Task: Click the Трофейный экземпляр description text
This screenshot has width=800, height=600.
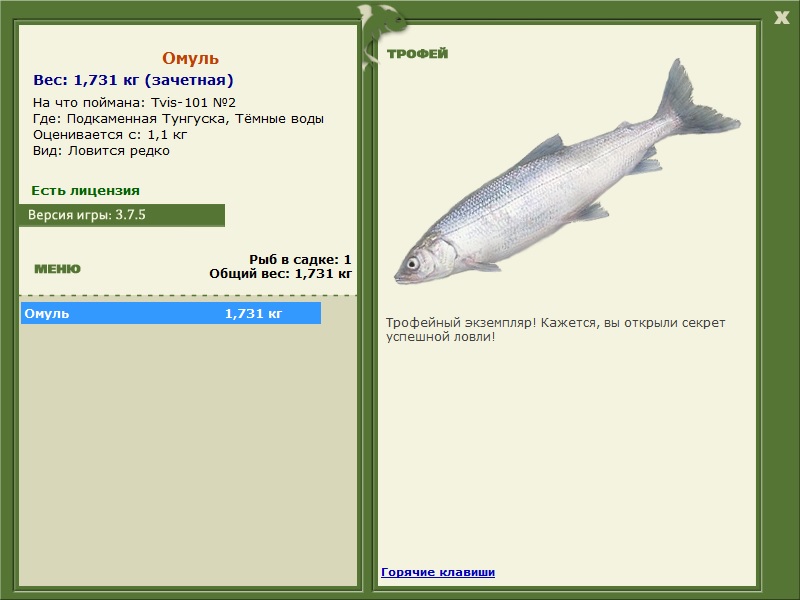Action: point(555,330)
